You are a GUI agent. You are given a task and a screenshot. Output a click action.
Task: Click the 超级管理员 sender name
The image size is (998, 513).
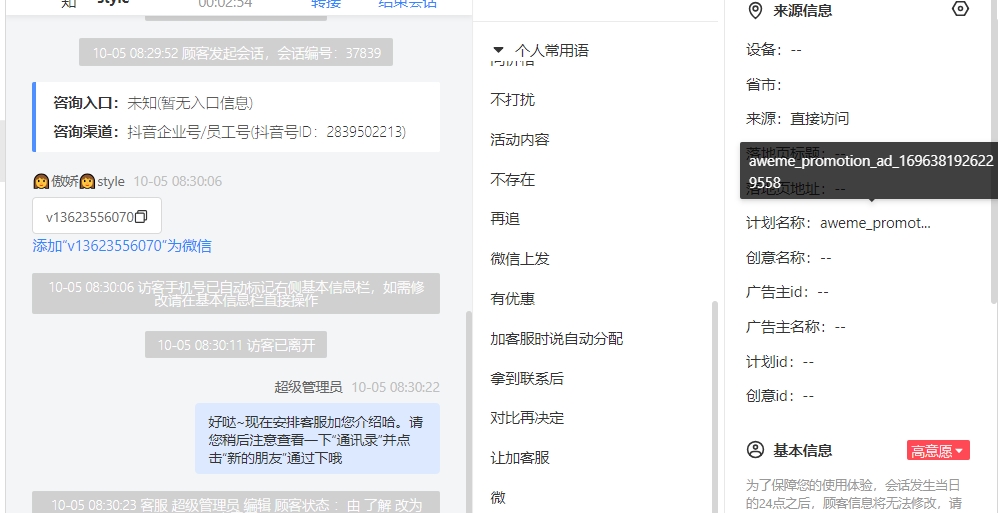click(308, 386)
